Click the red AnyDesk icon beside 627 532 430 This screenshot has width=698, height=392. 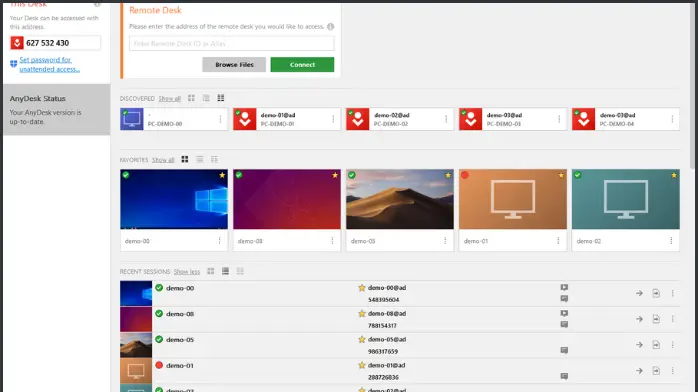(x=17, y=43)
